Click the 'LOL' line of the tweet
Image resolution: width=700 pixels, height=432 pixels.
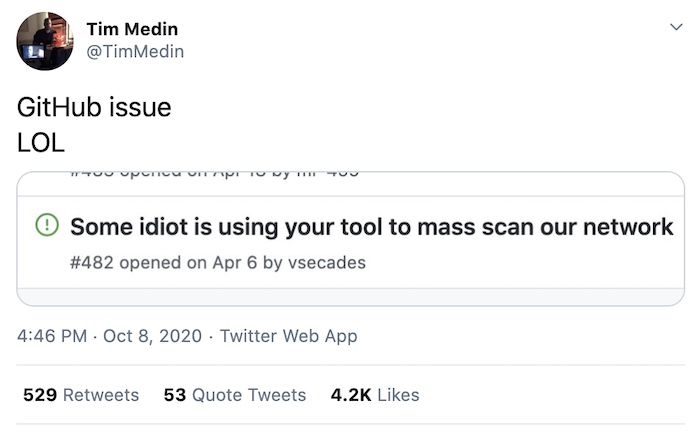coord(41,143)
